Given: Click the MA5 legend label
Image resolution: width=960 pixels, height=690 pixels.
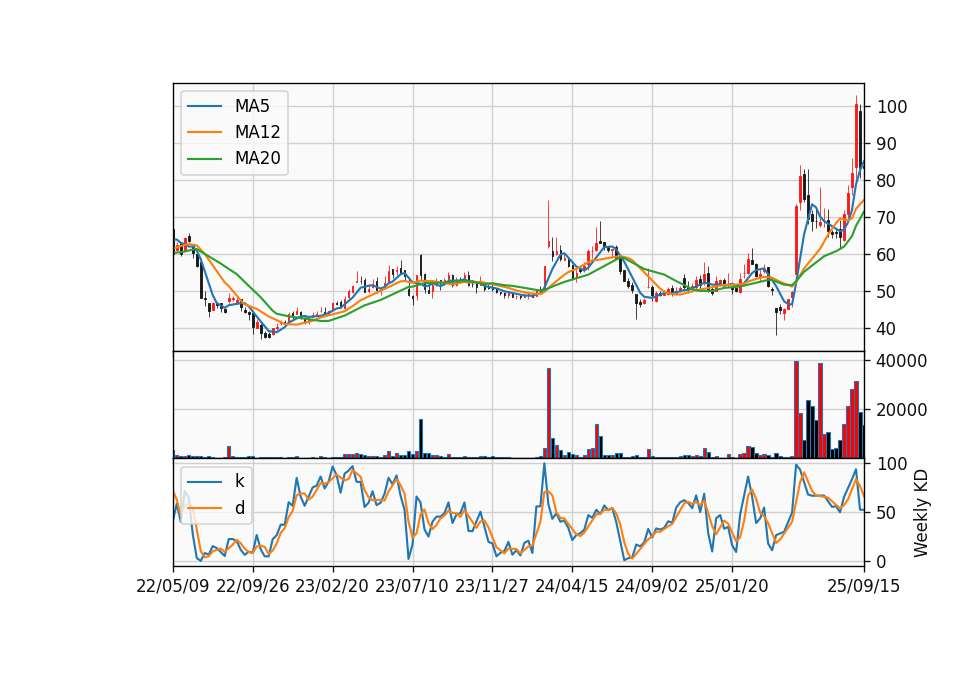Looking at the screenshot, I should tap(252, 106).
